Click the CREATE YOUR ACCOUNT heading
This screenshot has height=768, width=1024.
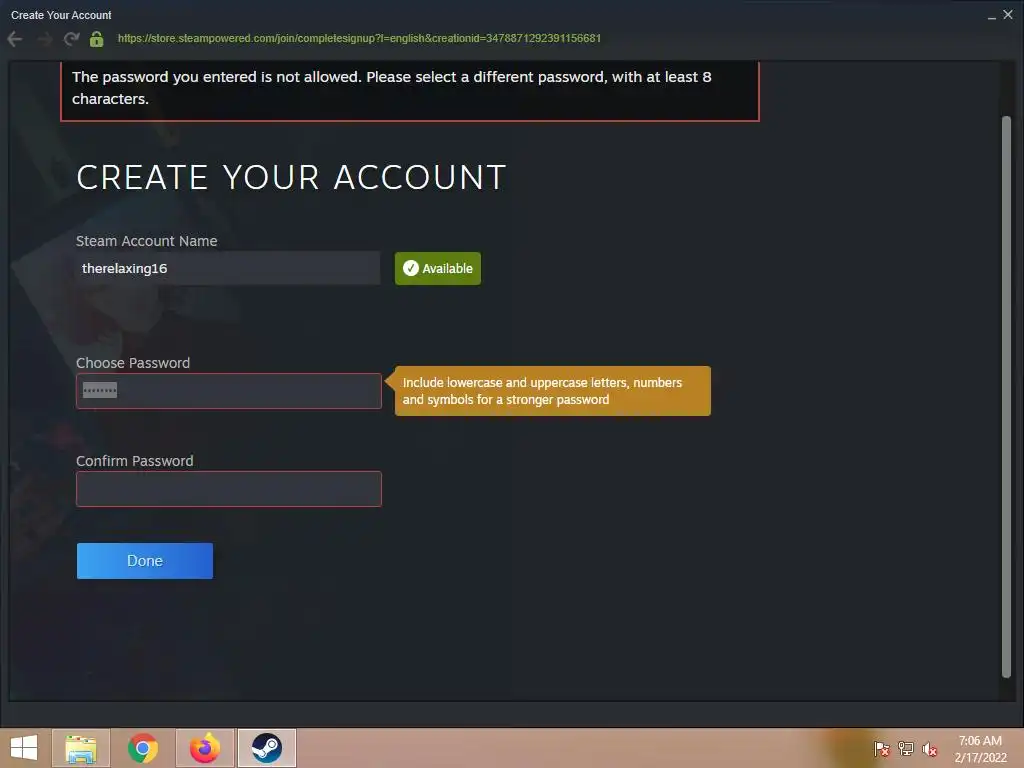tap(291, 177)
